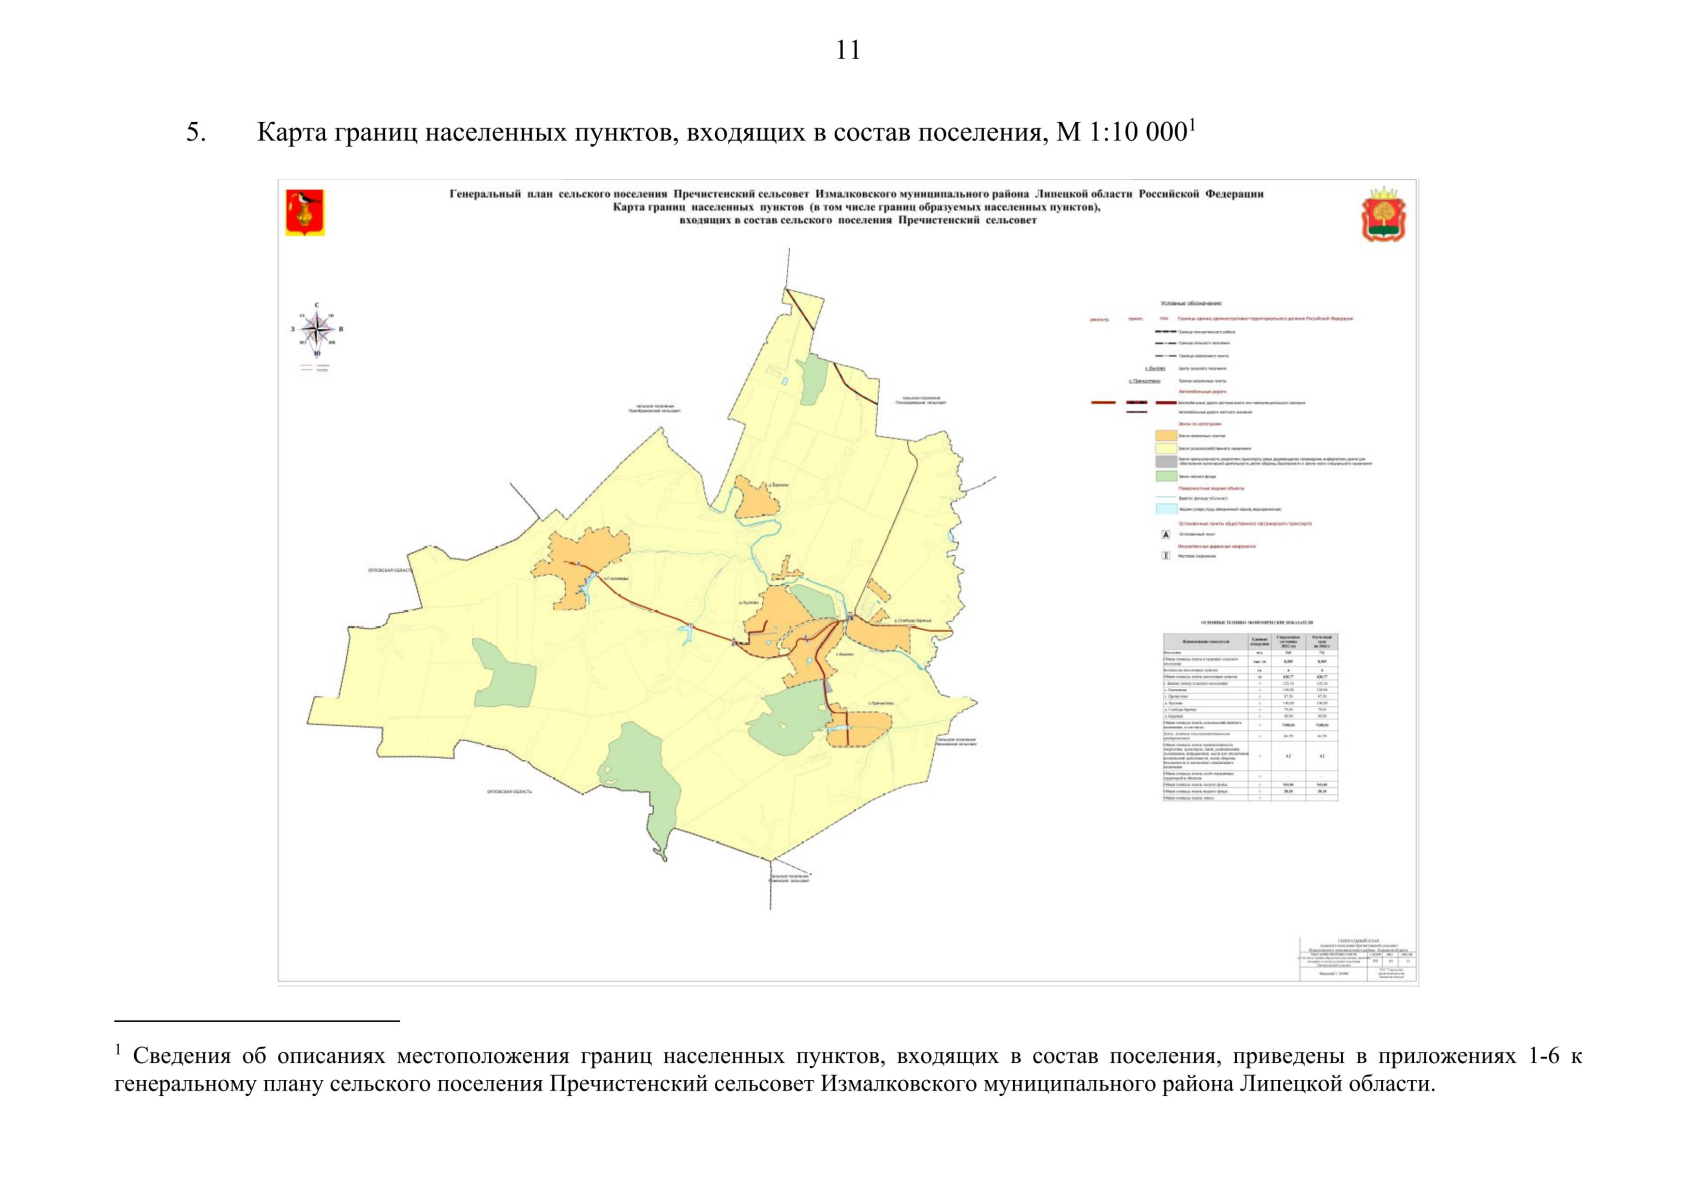The width and height of the screenshot is (1697, 1200).
Task: Click the bridge structure legend symbol
Action: 1165,556
